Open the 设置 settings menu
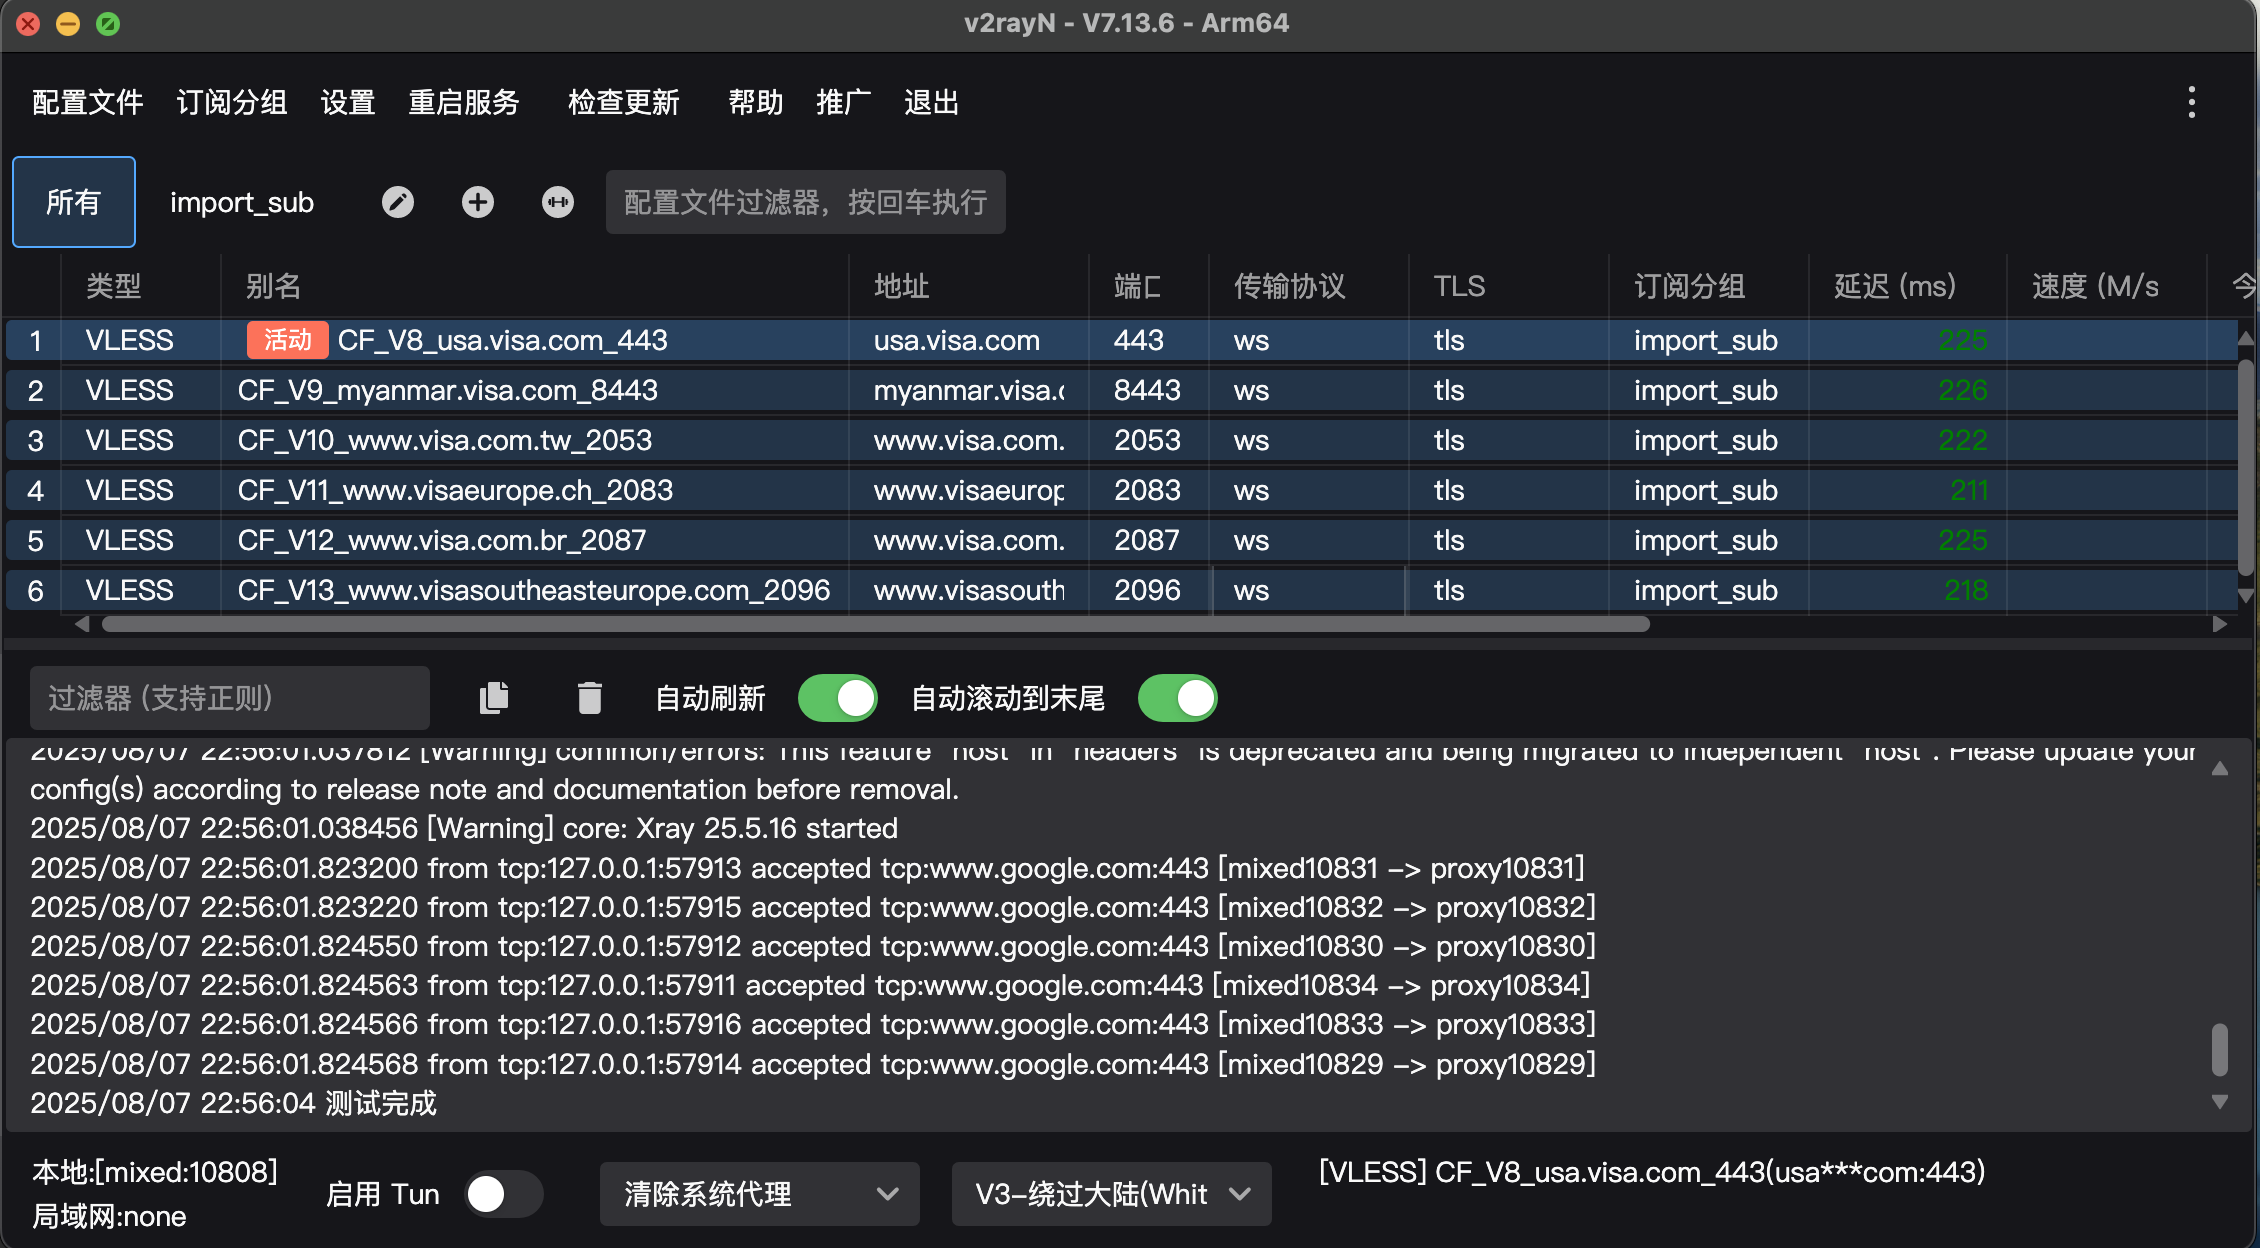Viewport: 2260px width, 1248px height. (347, 101)
